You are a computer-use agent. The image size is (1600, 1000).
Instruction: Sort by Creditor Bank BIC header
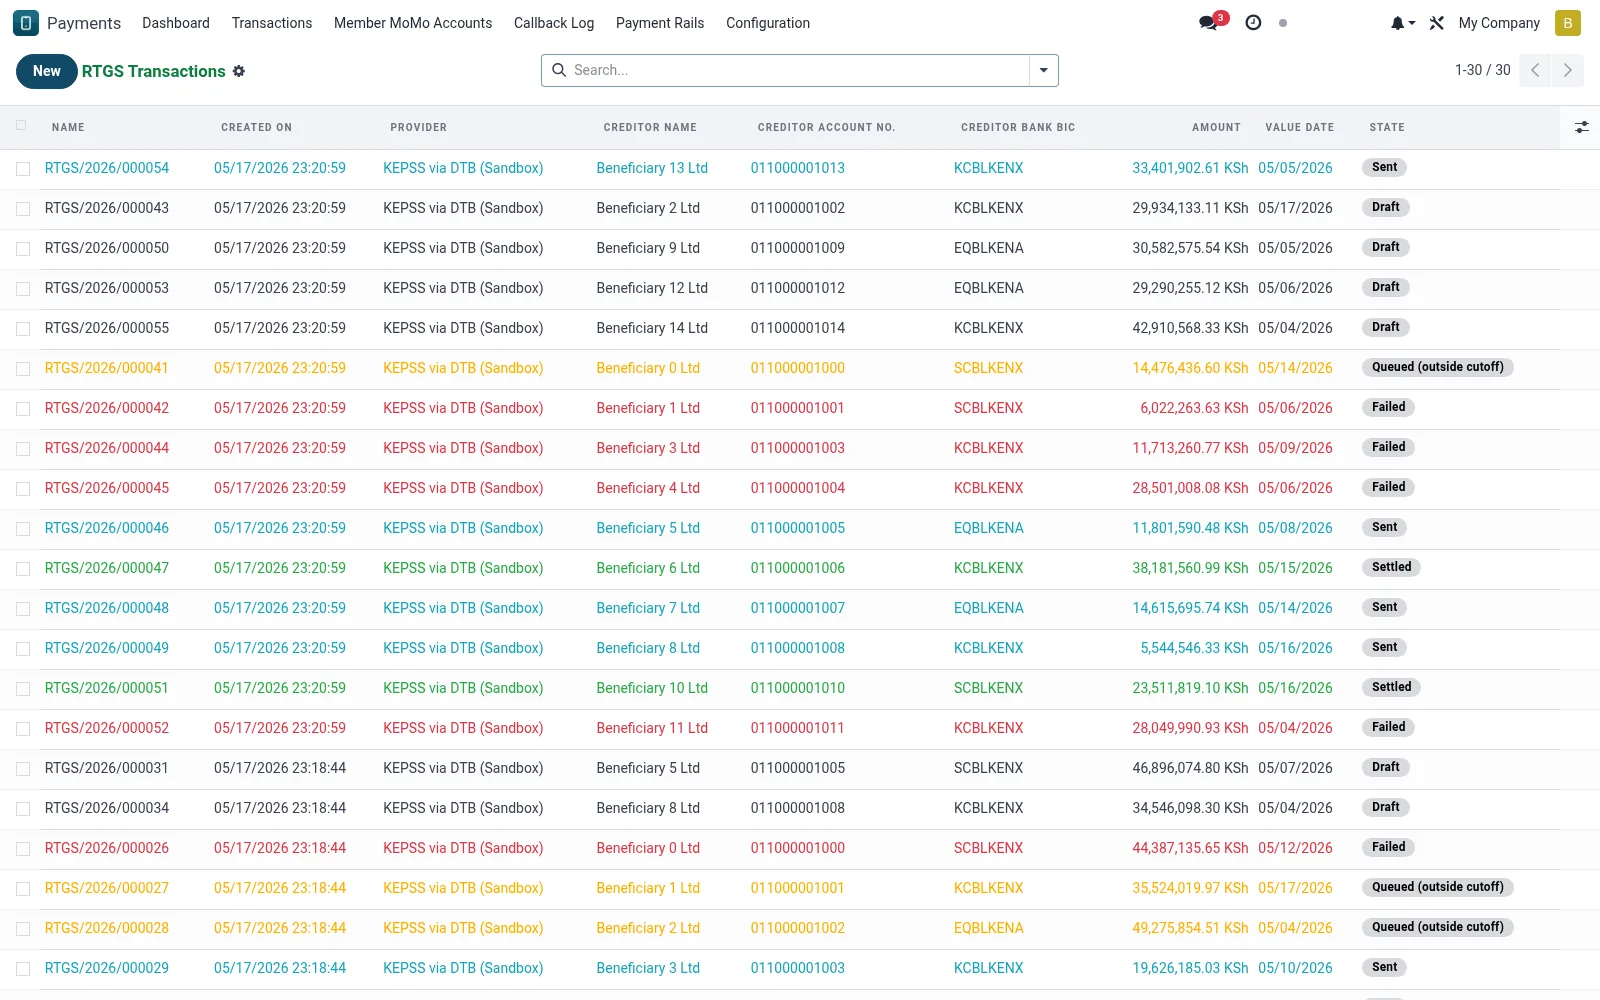(x=1018, y=127)
